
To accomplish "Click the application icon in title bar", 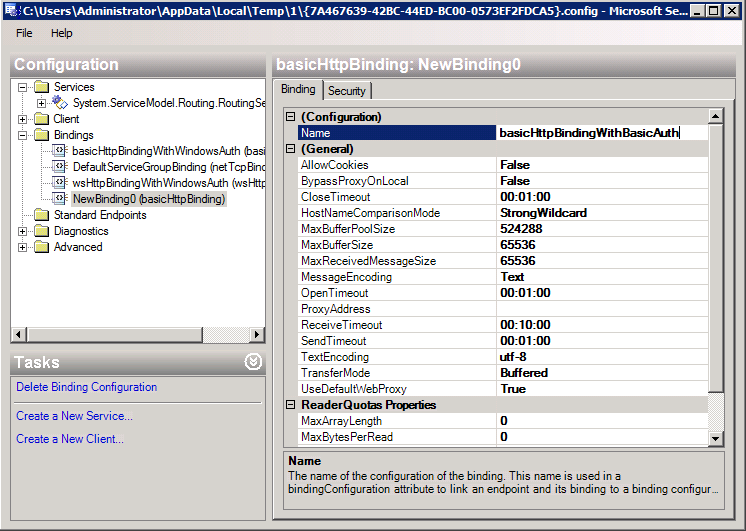I will (x=12, y=11).
